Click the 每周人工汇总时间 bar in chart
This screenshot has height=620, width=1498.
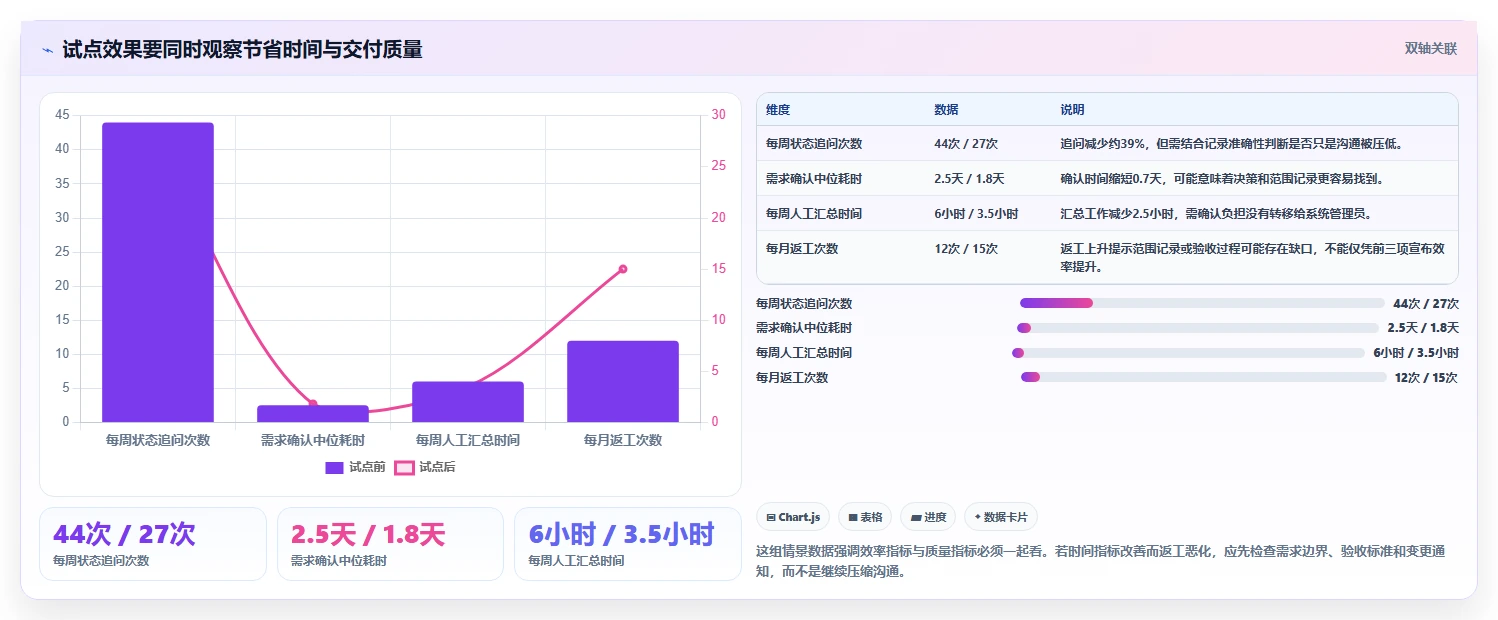(468, 402)
